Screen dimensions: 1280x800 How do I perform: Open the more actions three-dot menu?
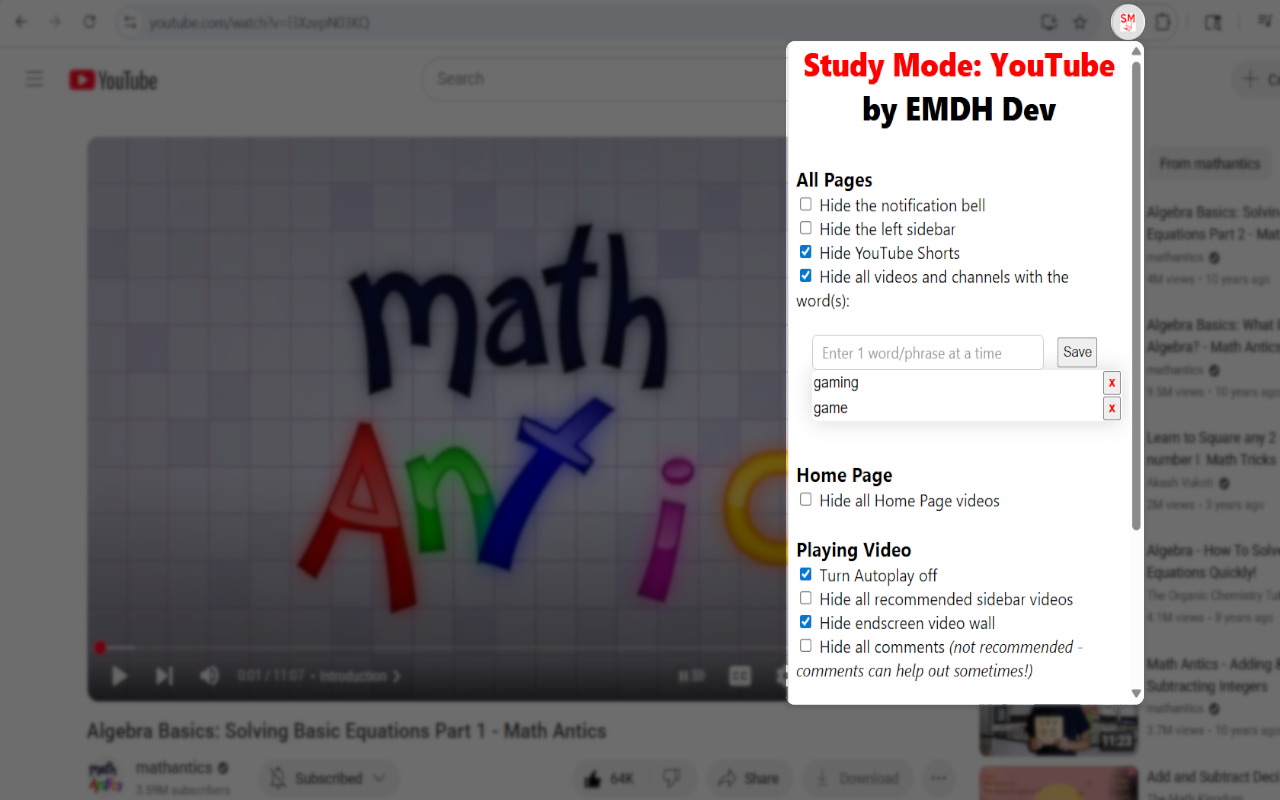click(938, 777)
